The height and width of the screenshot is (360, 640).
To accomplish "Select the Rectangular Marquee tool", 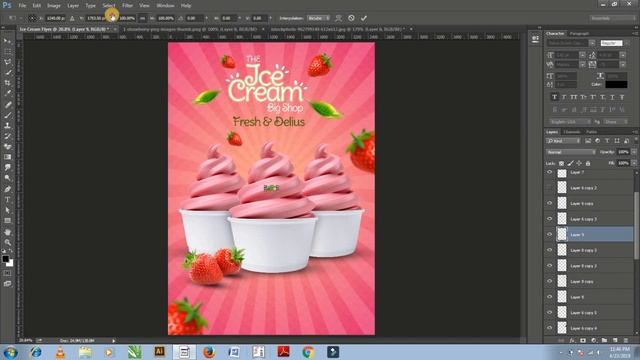I will pos(7,52).
